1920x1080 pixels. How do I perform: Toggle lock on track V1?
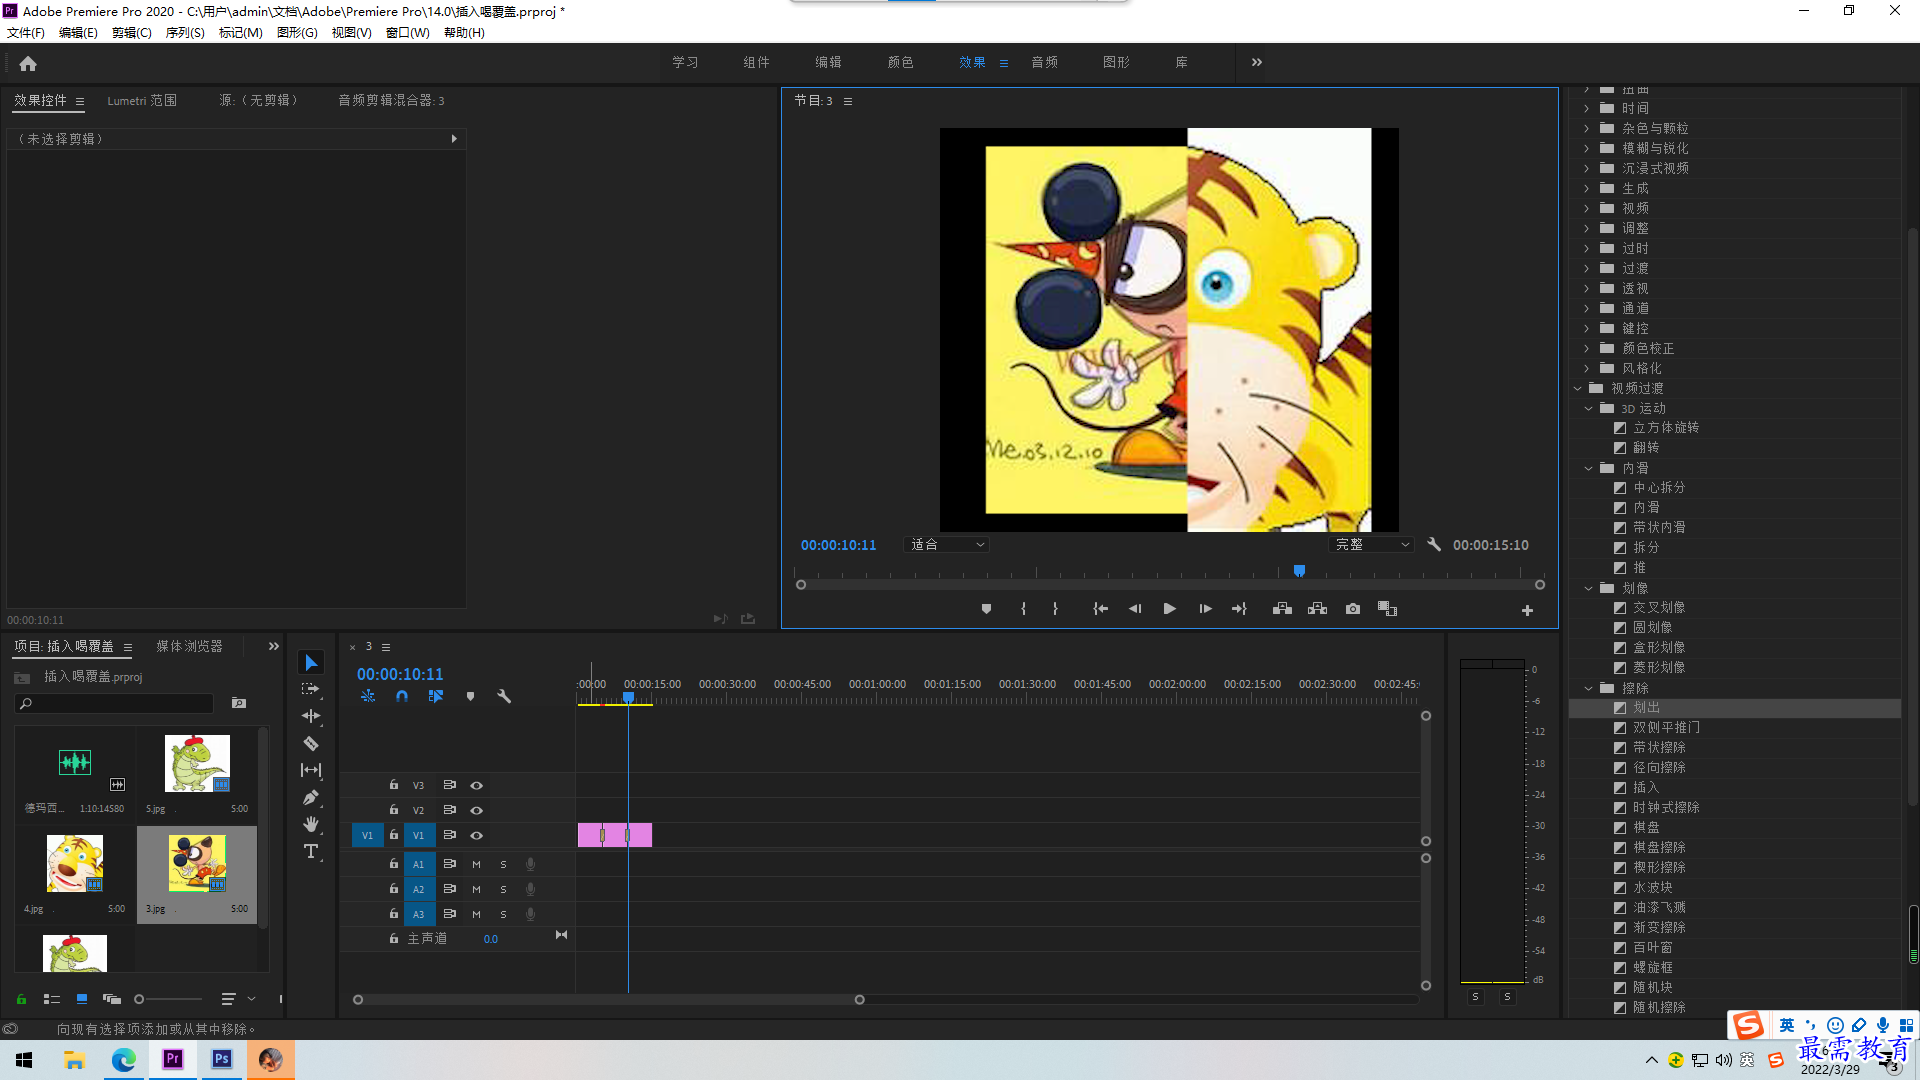point(394,835)
